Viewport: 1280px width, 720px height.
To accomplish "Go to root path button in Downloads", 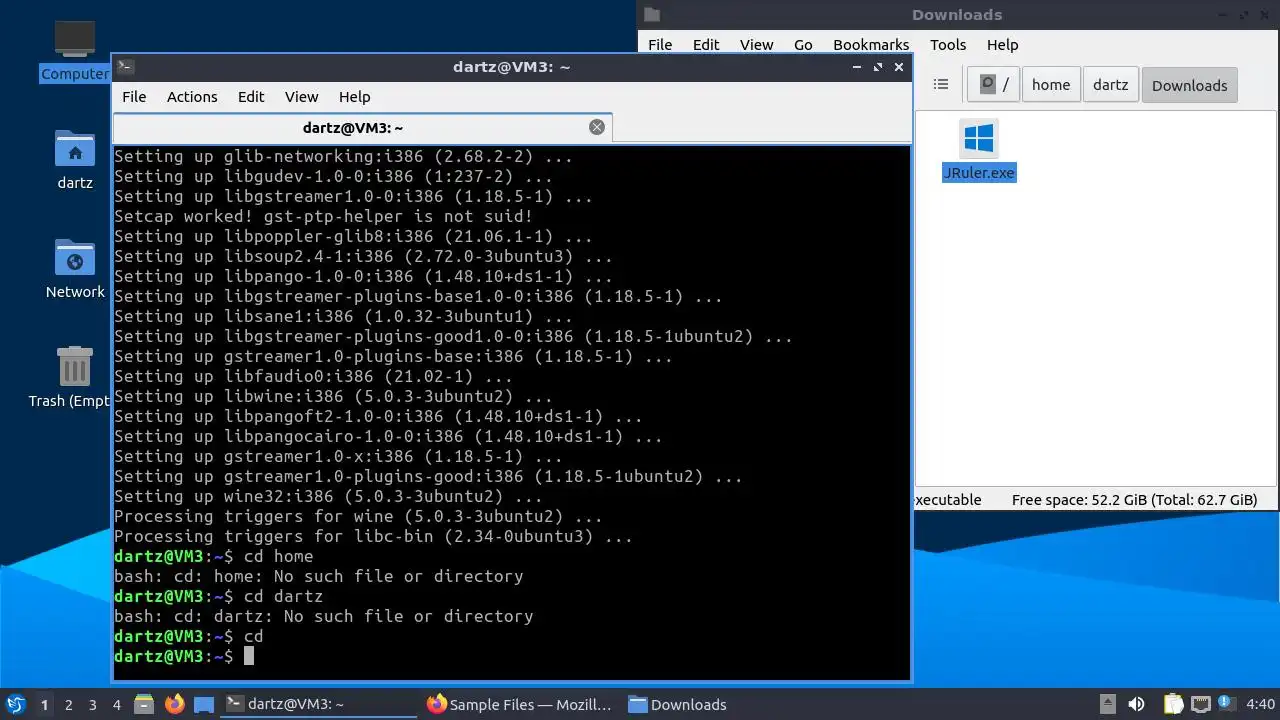I will click(994, 85).
